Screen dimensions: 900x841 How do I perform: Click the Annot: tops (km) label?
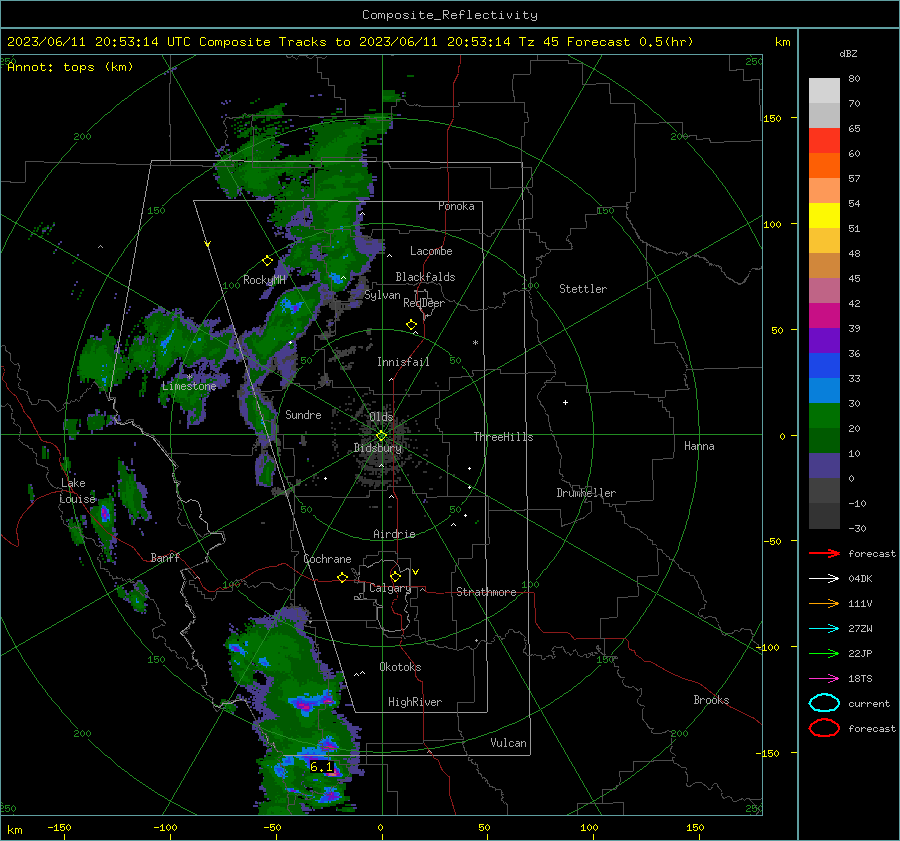tap(70, 67)
